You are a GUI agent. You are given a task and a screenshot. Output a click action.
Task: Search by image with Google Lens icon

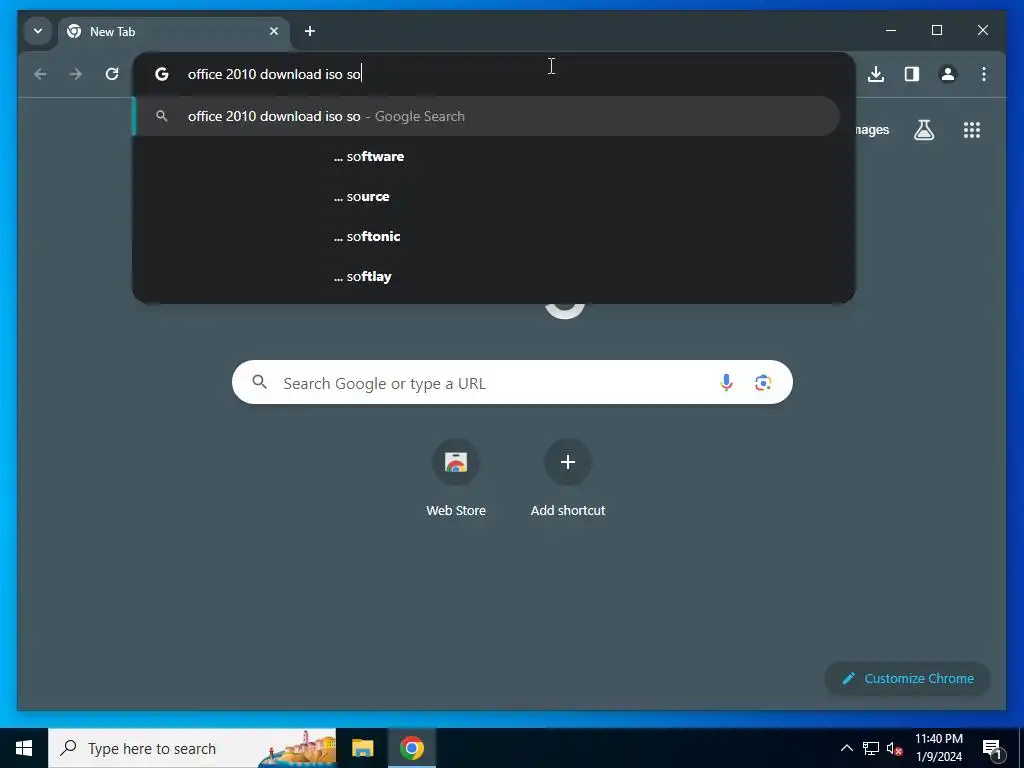(763, 383)
